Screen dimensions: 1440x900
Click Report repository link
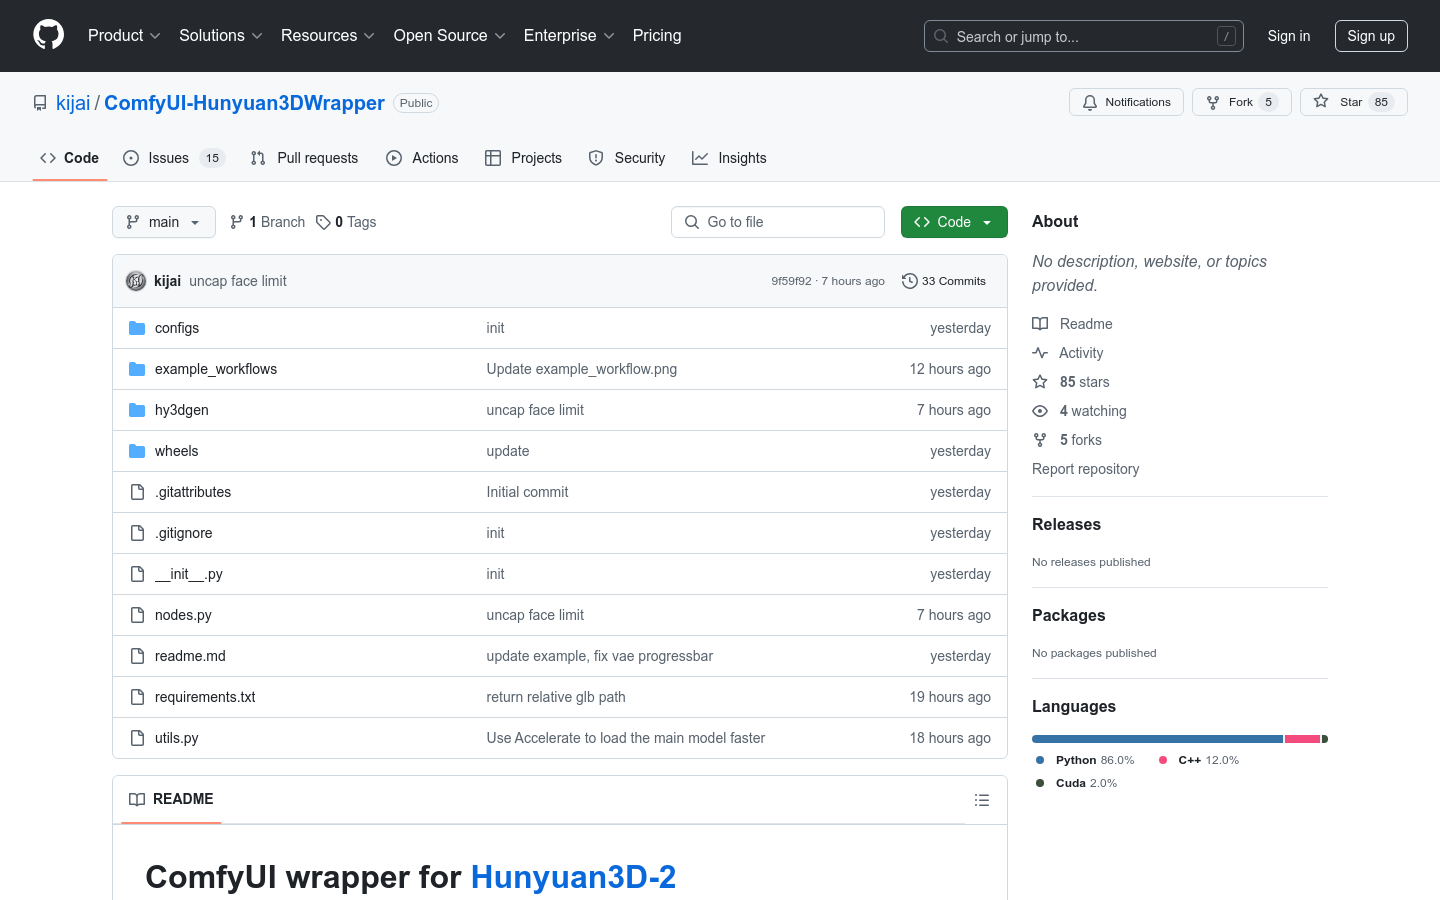point(1085,469)
